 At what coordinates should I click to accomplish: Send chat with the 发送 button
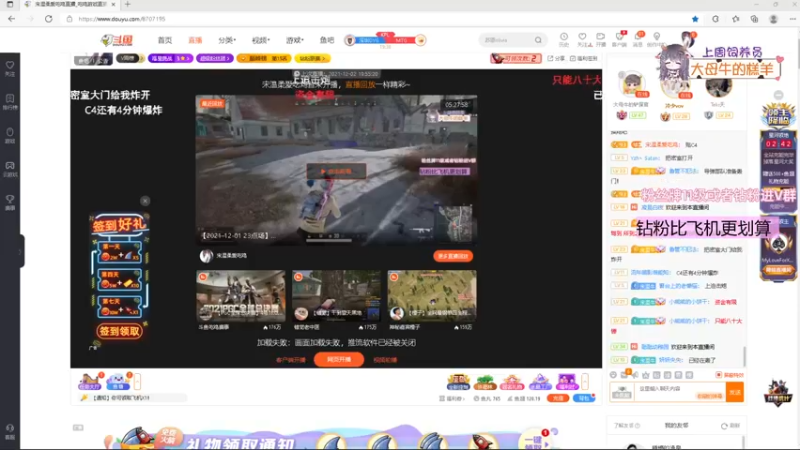point(735,392)
